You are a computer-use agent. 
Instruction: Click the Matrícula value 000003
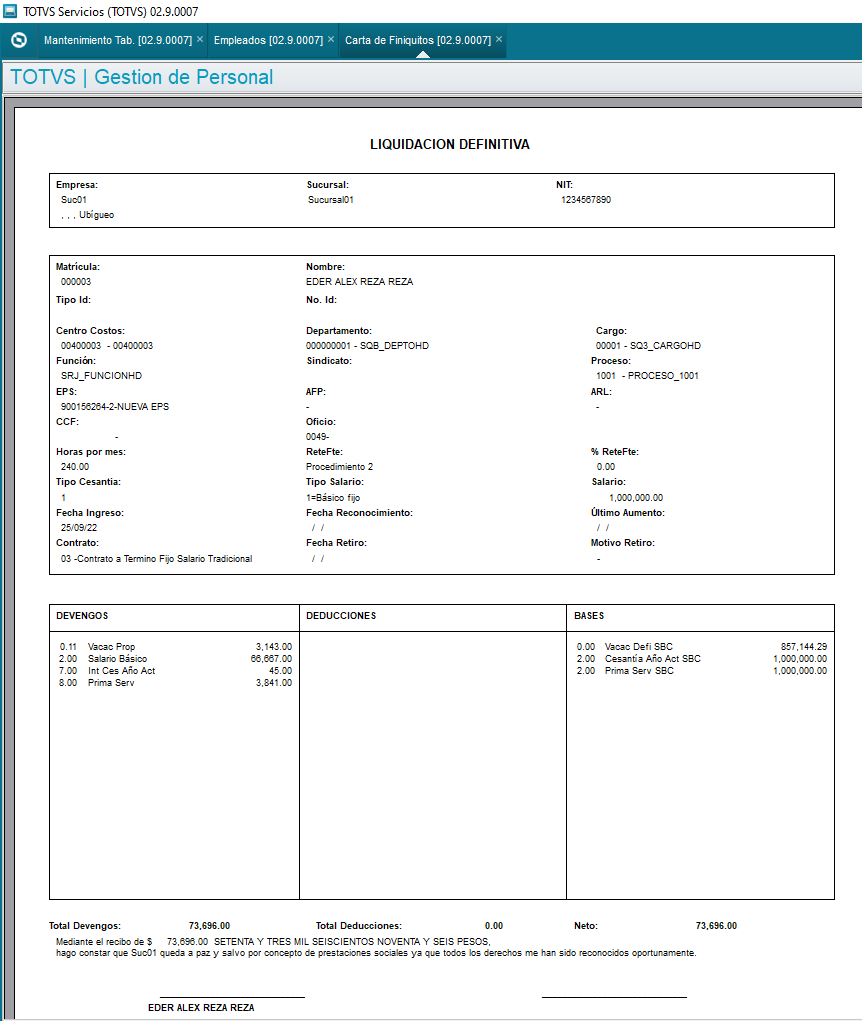tap(76, 282)
